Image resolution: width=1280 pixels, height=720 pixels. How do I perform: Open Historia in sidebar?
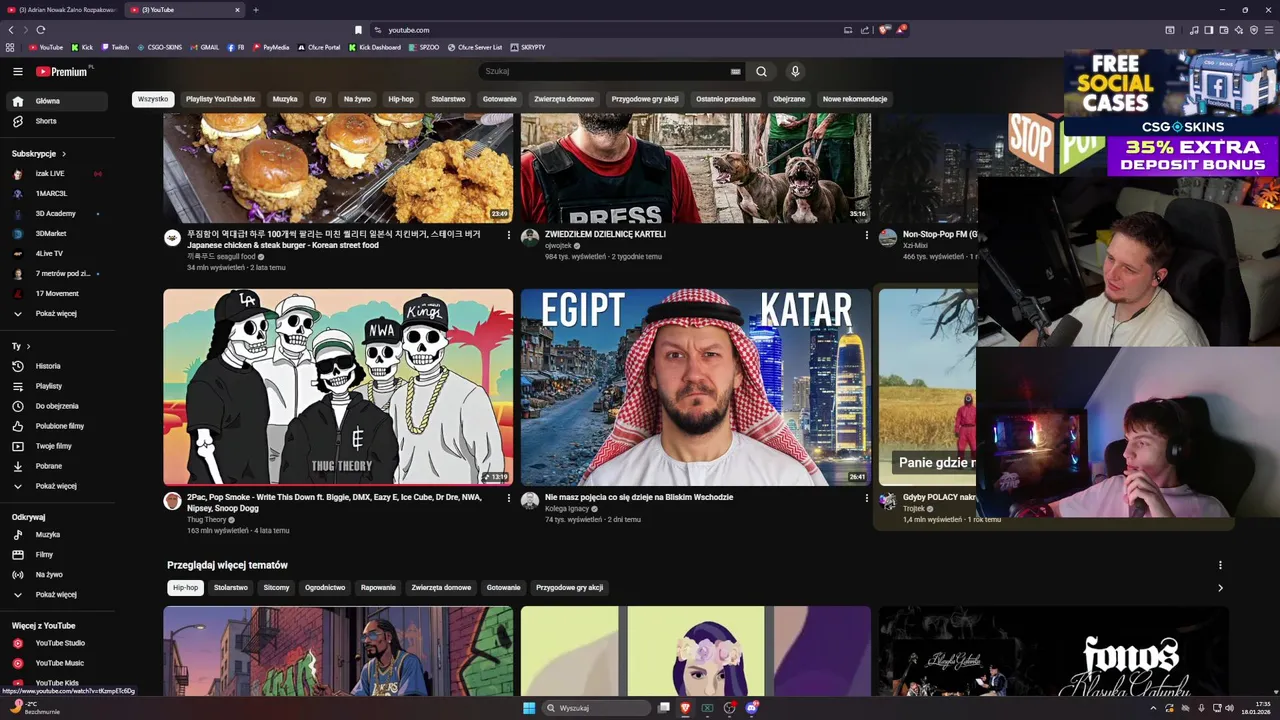56,366
